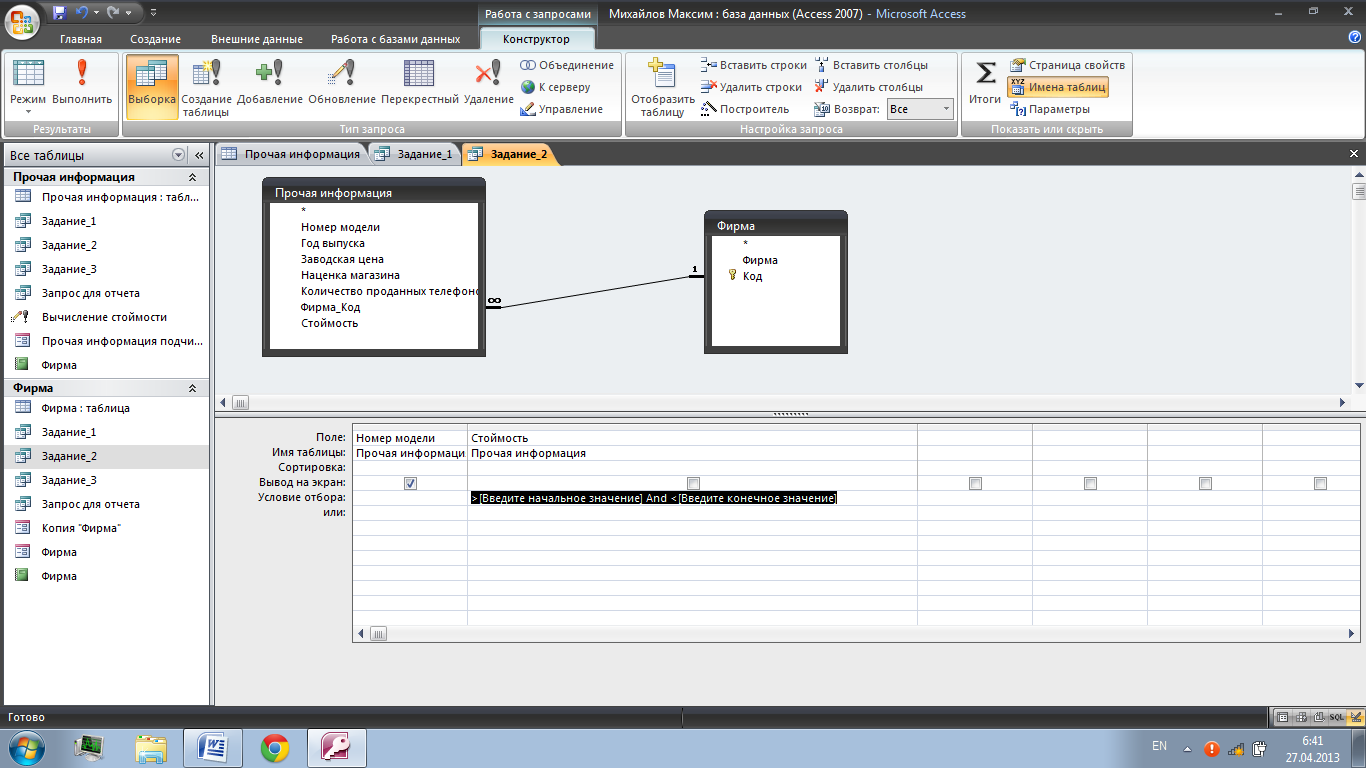The width and height of the screenshot is (1366, 768).
Task: Choose Создание таблицы query type
Action: [x=206, y=88]
